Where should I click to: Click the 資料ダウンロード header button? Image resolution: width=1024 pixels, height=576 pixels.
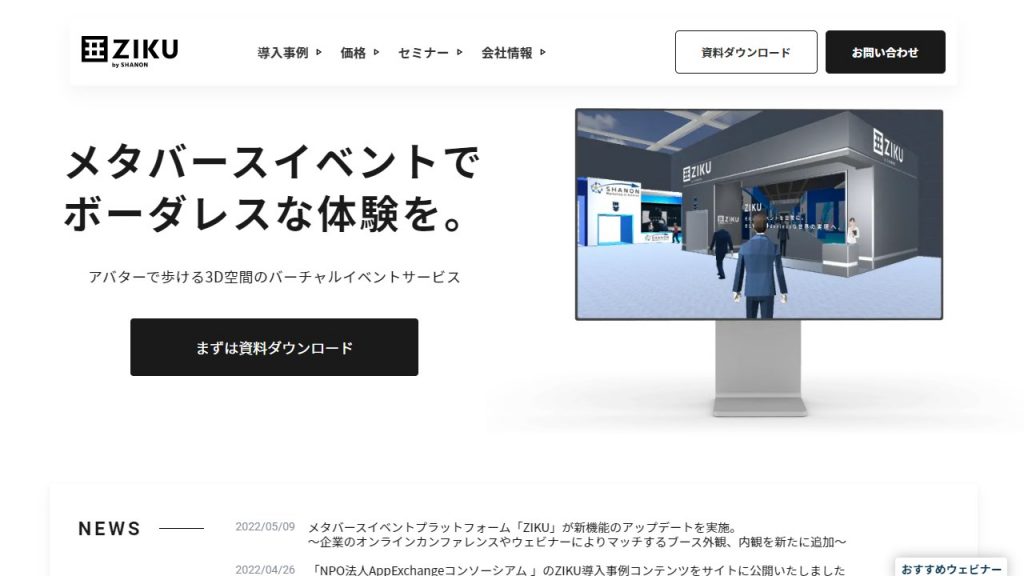pyautogui.click(x=746, y=52)
